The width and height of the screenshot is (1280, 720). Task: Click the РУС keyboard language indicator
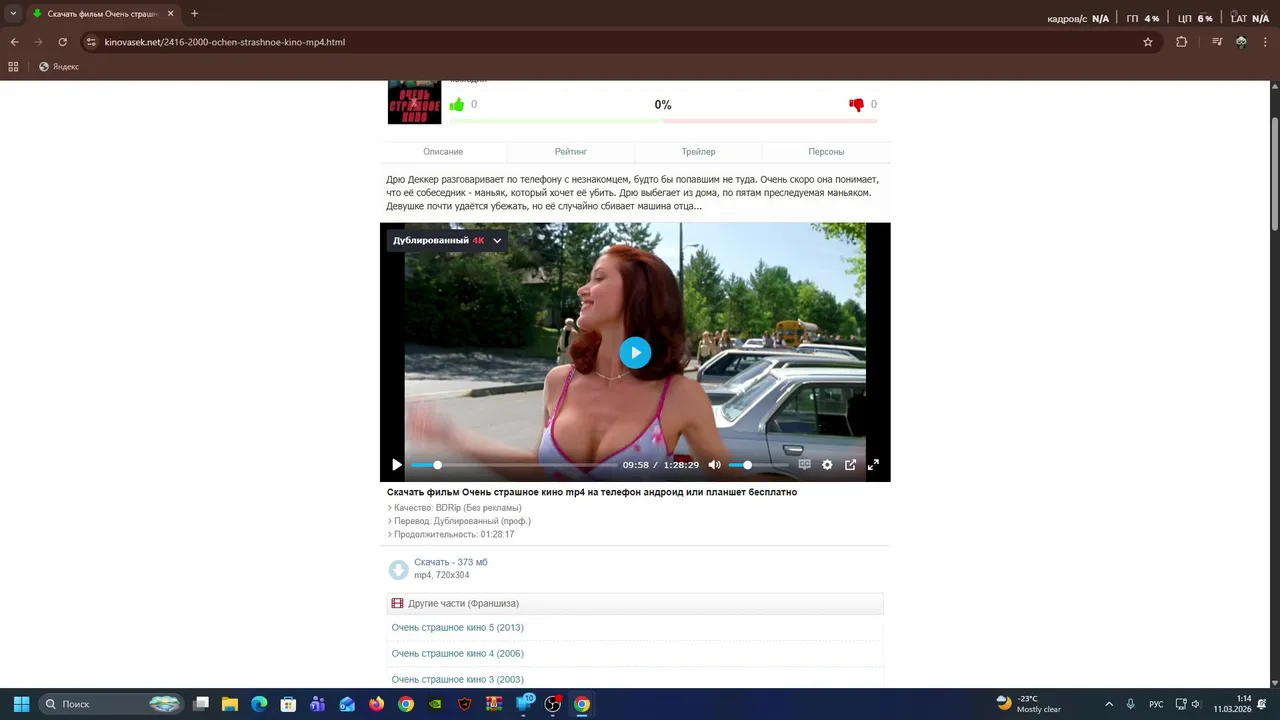point(1156,704)
